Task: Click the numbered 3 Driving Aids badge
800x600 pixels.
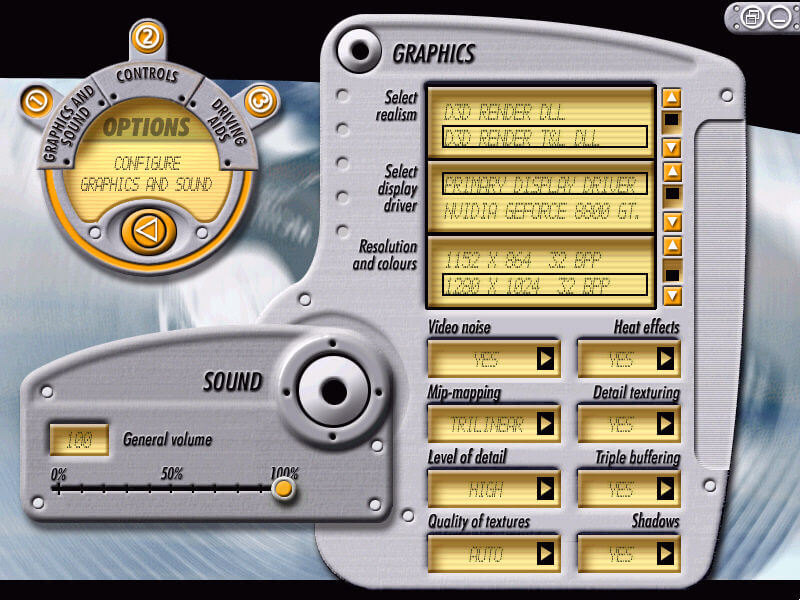Action: (x=260, y=101)
